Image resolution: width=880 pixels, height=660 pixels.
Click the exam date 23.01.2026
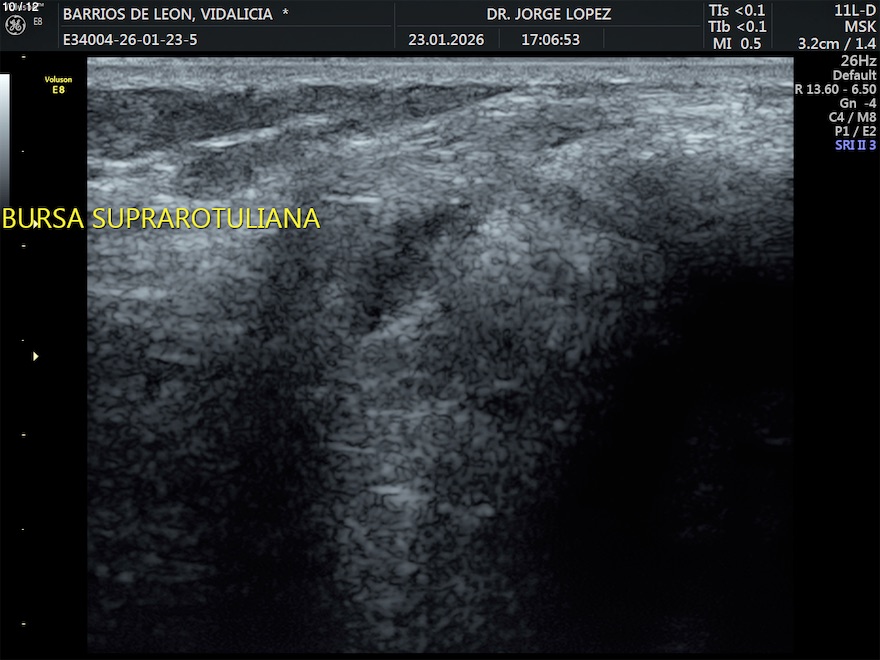[444, 40]
